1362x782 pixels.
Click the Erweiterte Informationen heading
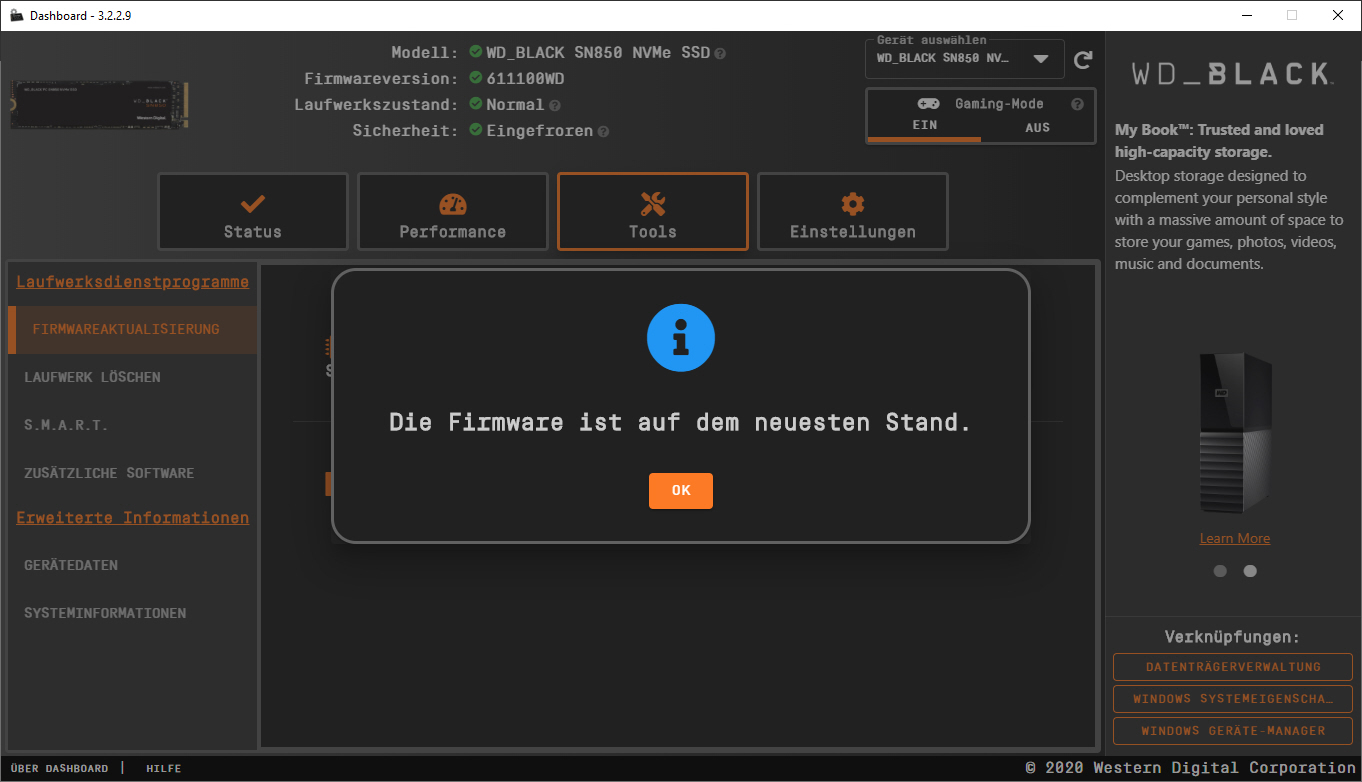[x=132, y=518]
